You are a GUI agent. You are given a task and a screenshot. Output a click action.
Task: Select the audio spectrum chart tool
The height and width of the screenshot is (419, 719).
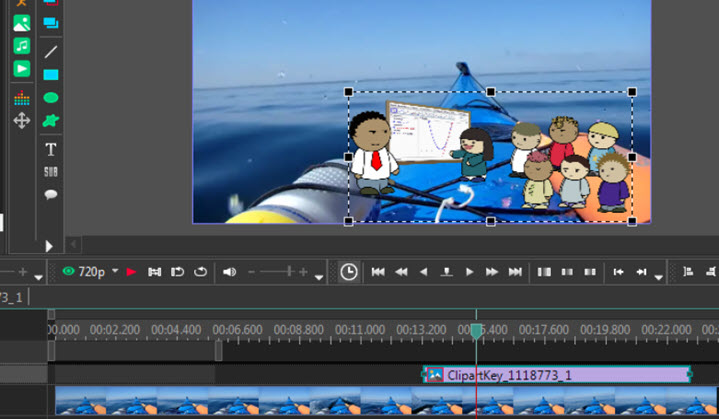click(22, 98)
